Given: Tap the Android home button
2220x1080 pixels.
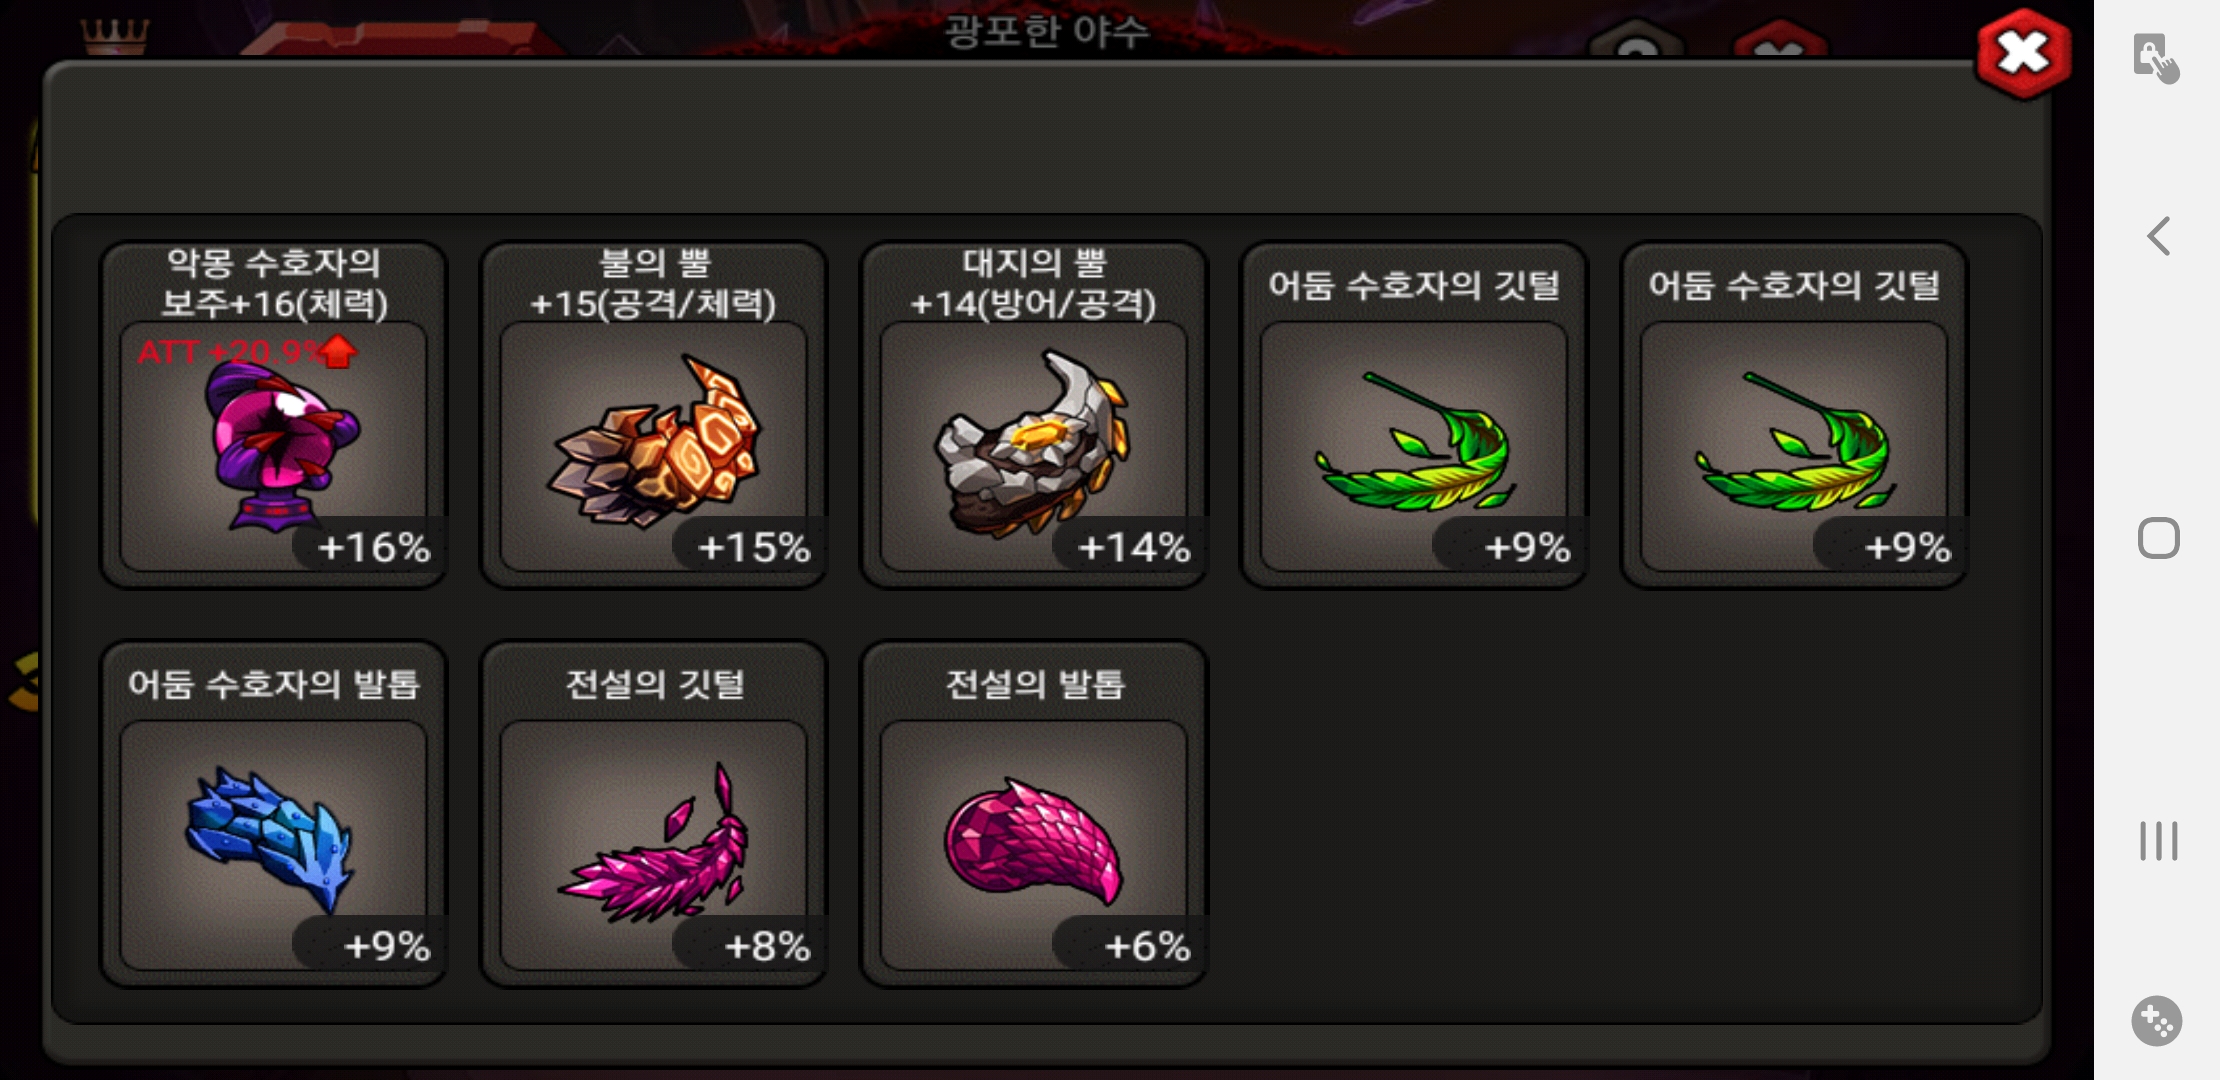Looking at the screenshot, I should (x=2159, y=538).
